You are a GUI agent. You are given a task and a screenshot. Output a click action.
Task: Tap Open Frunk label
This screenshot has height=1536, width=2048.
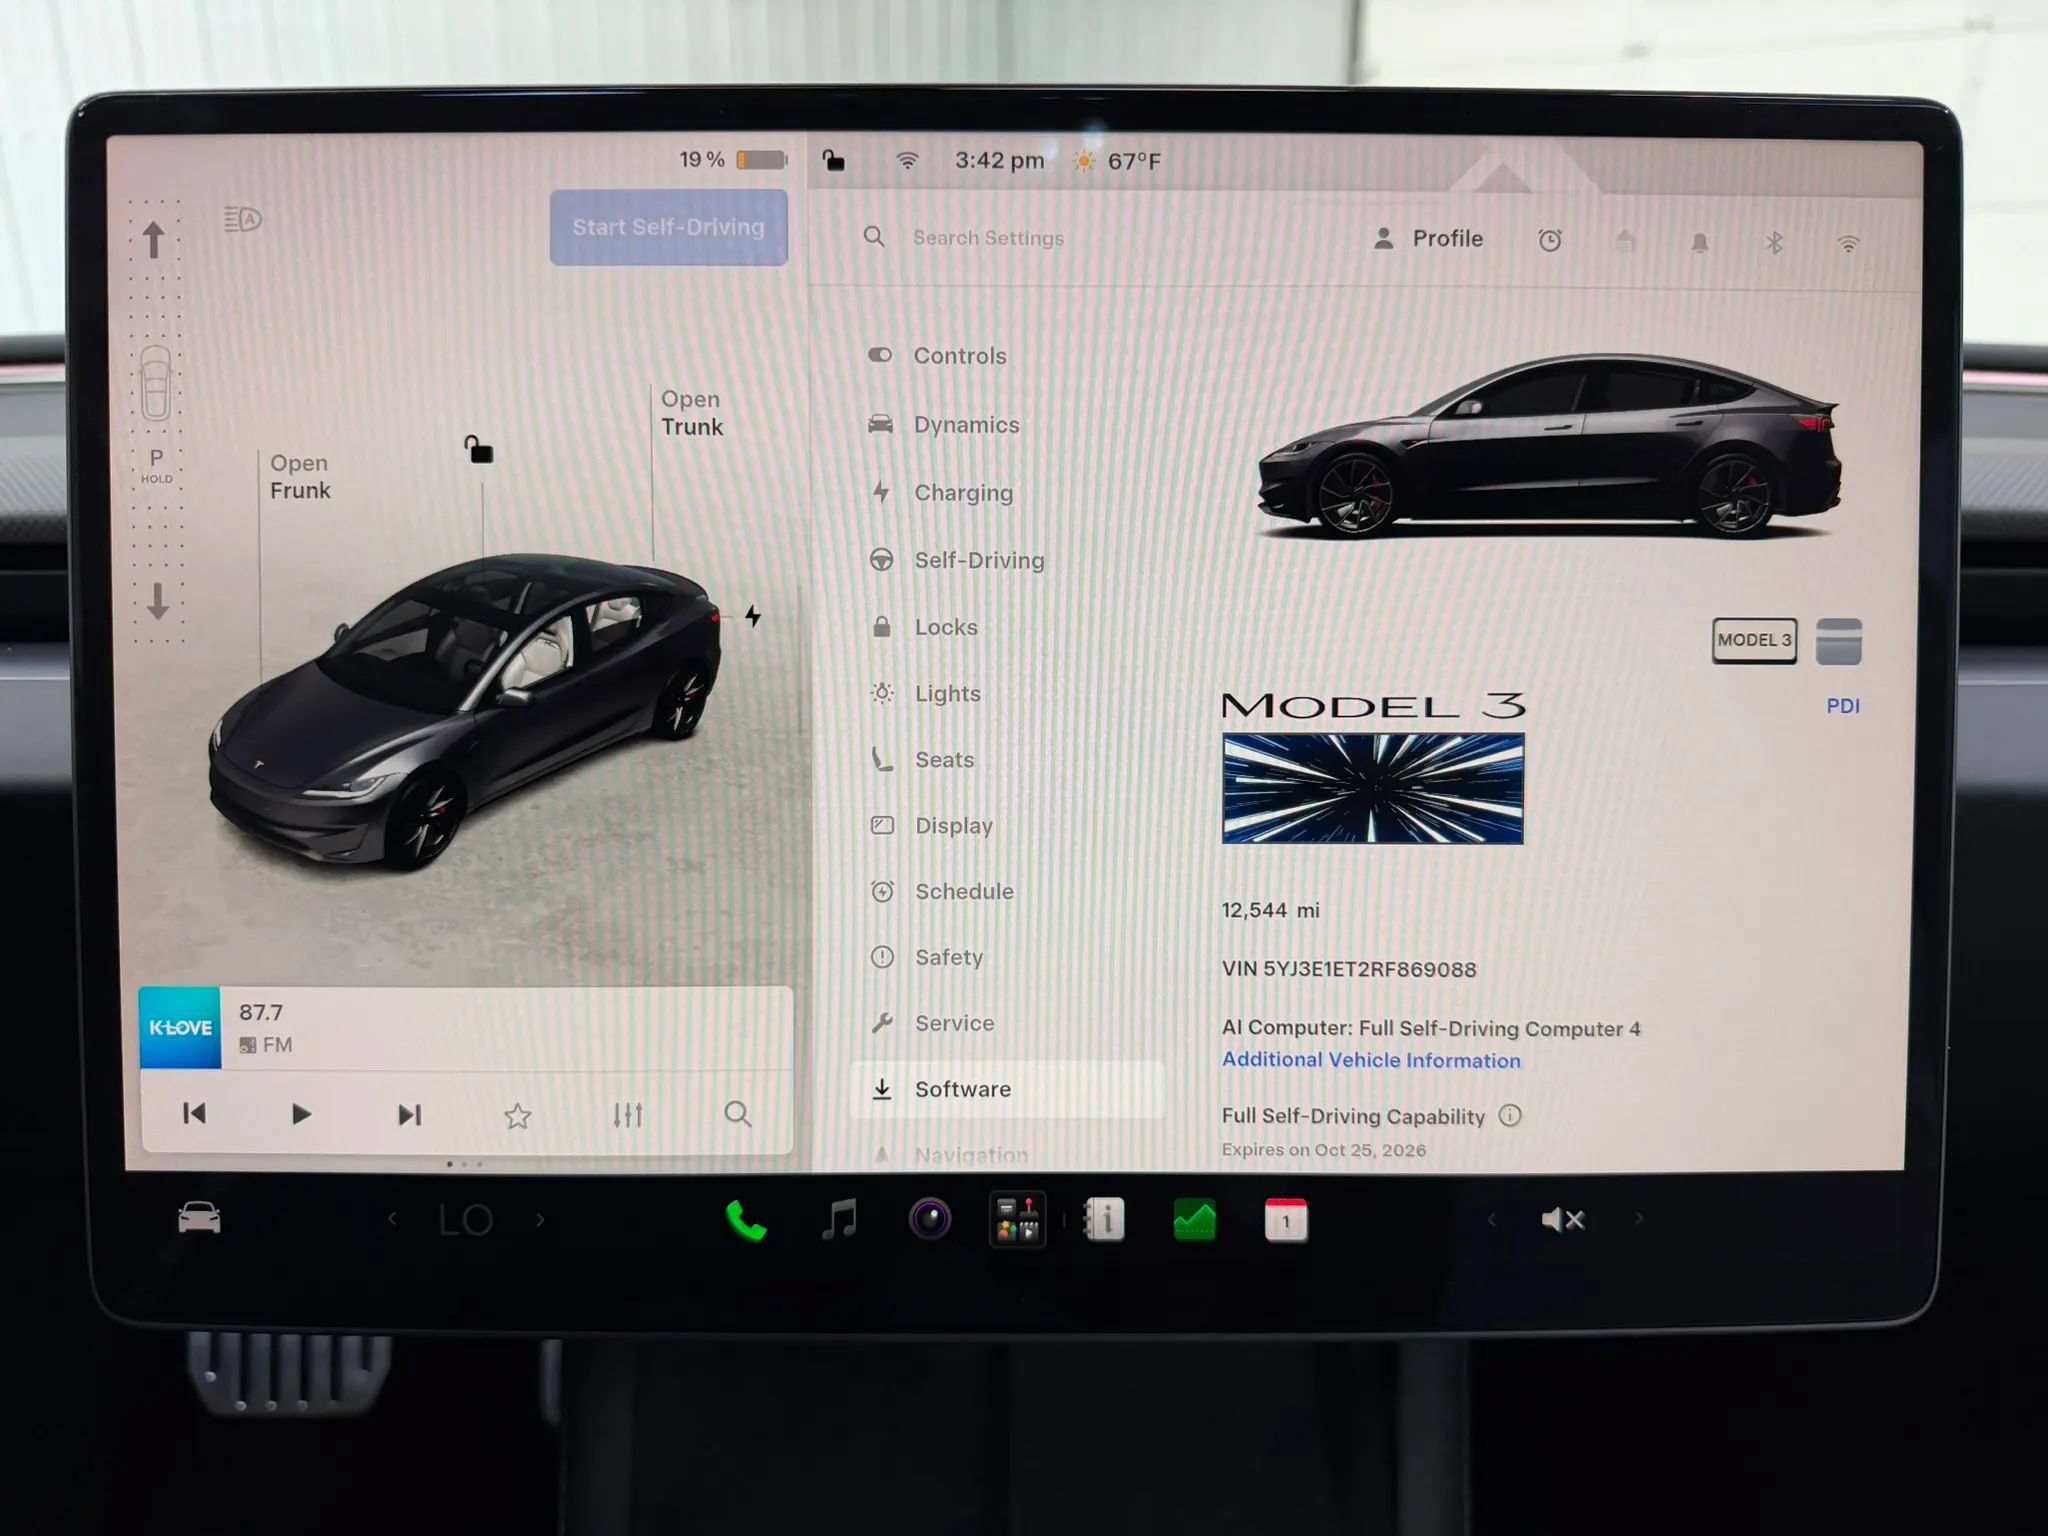(300, 477)
